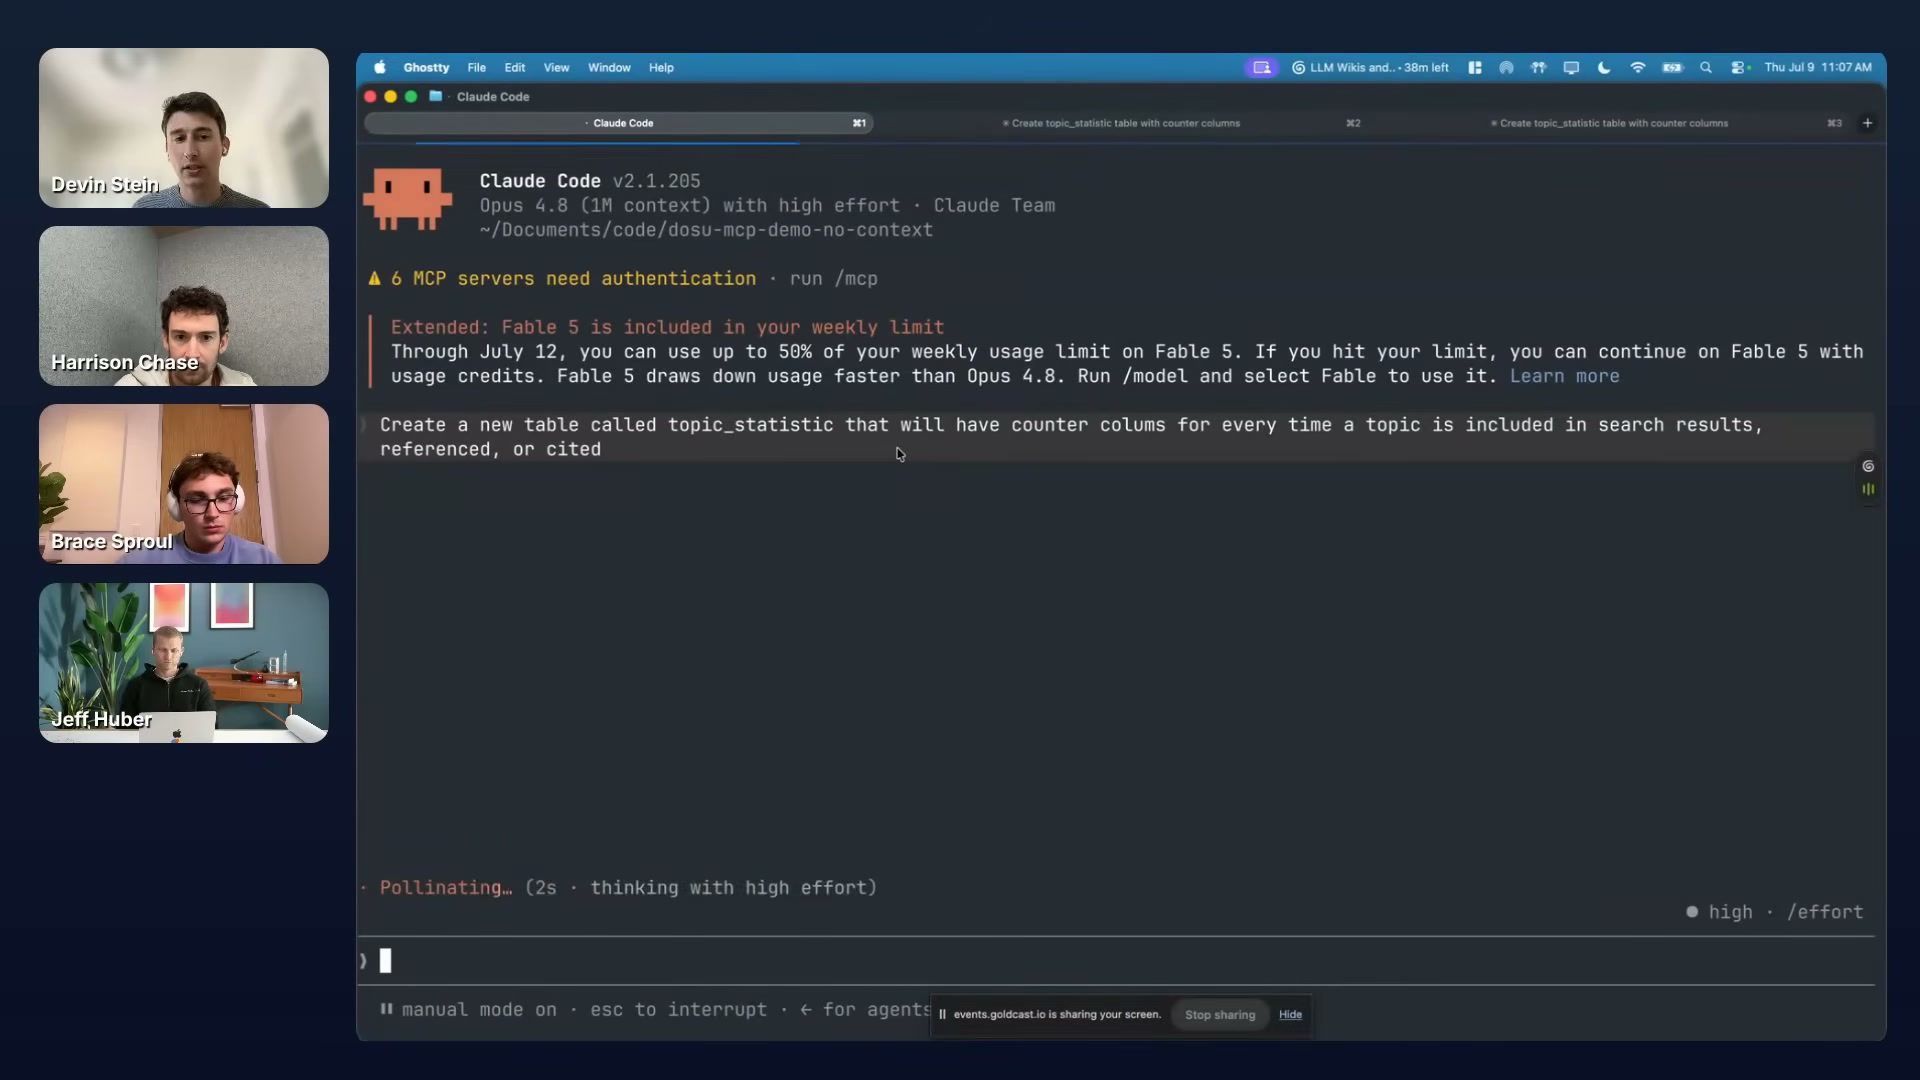1920x1080 pixels.
Task: Switch to third Create topic_statistic tab
Action: [x=1612, y=123]
